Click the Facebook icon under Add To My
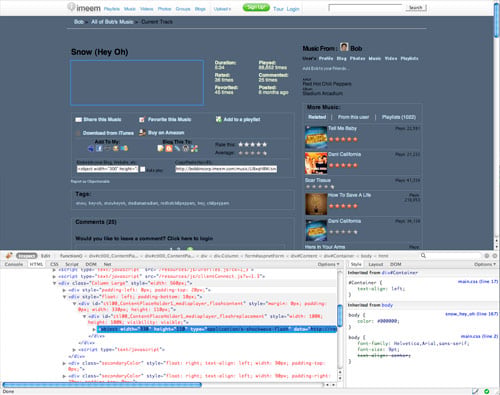This screenshot has width=500, height=395. [99, 148]
